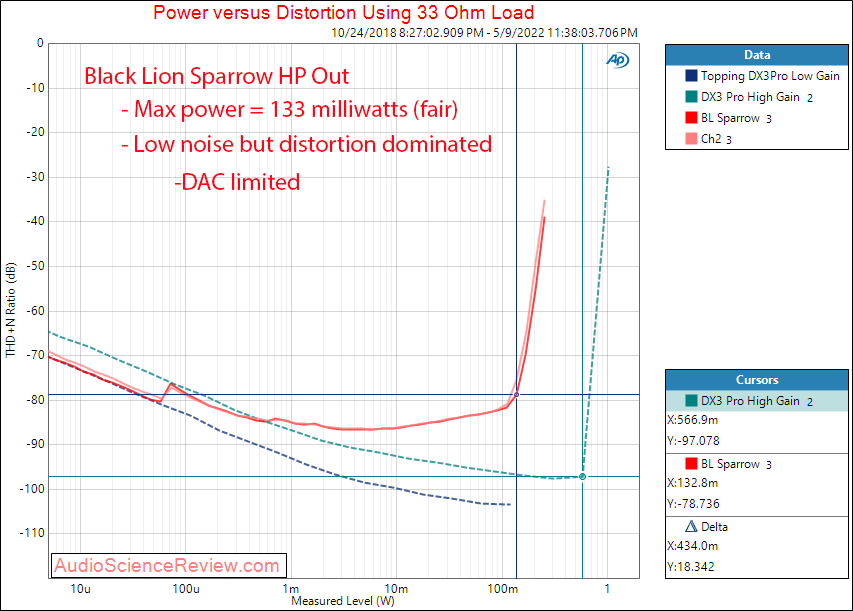Click the Delta triangle icon in Cursors
The image size is (853, 611).
[x=691, y=526]
